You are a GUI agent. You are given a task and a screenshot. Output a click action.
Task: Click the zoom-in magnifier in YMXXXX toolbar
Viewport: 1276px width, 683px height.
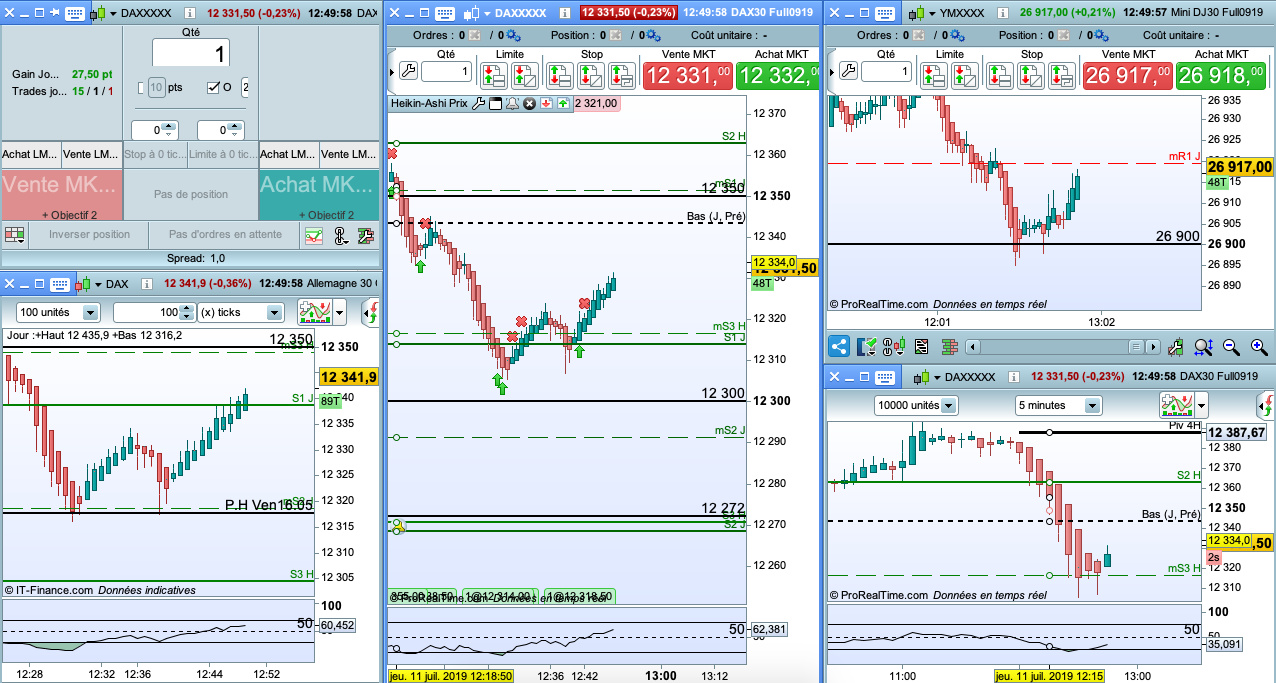coord(1259,347)
